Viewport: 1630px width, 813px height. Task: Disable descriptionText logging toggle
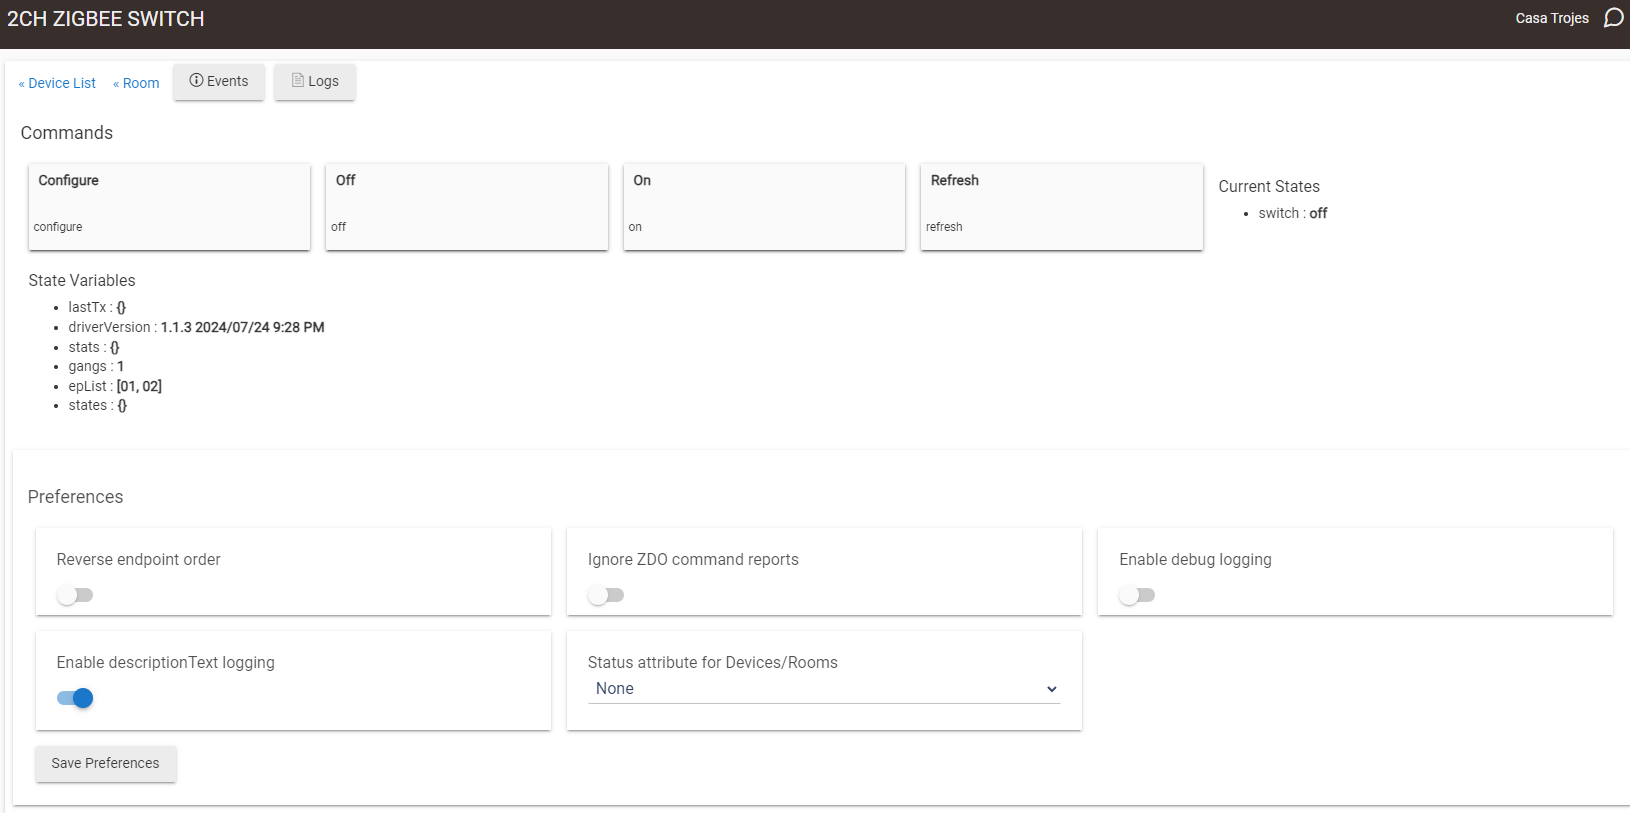pyautogui.click(x=75, y=698)
